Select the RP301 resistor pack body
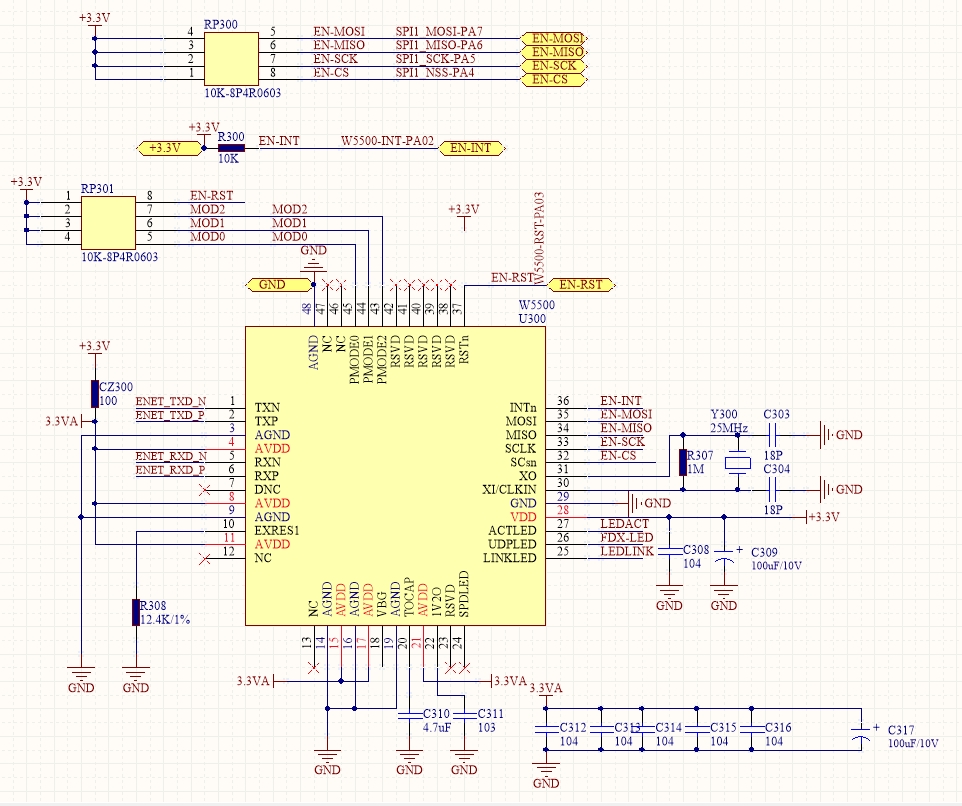 point(108,223)
